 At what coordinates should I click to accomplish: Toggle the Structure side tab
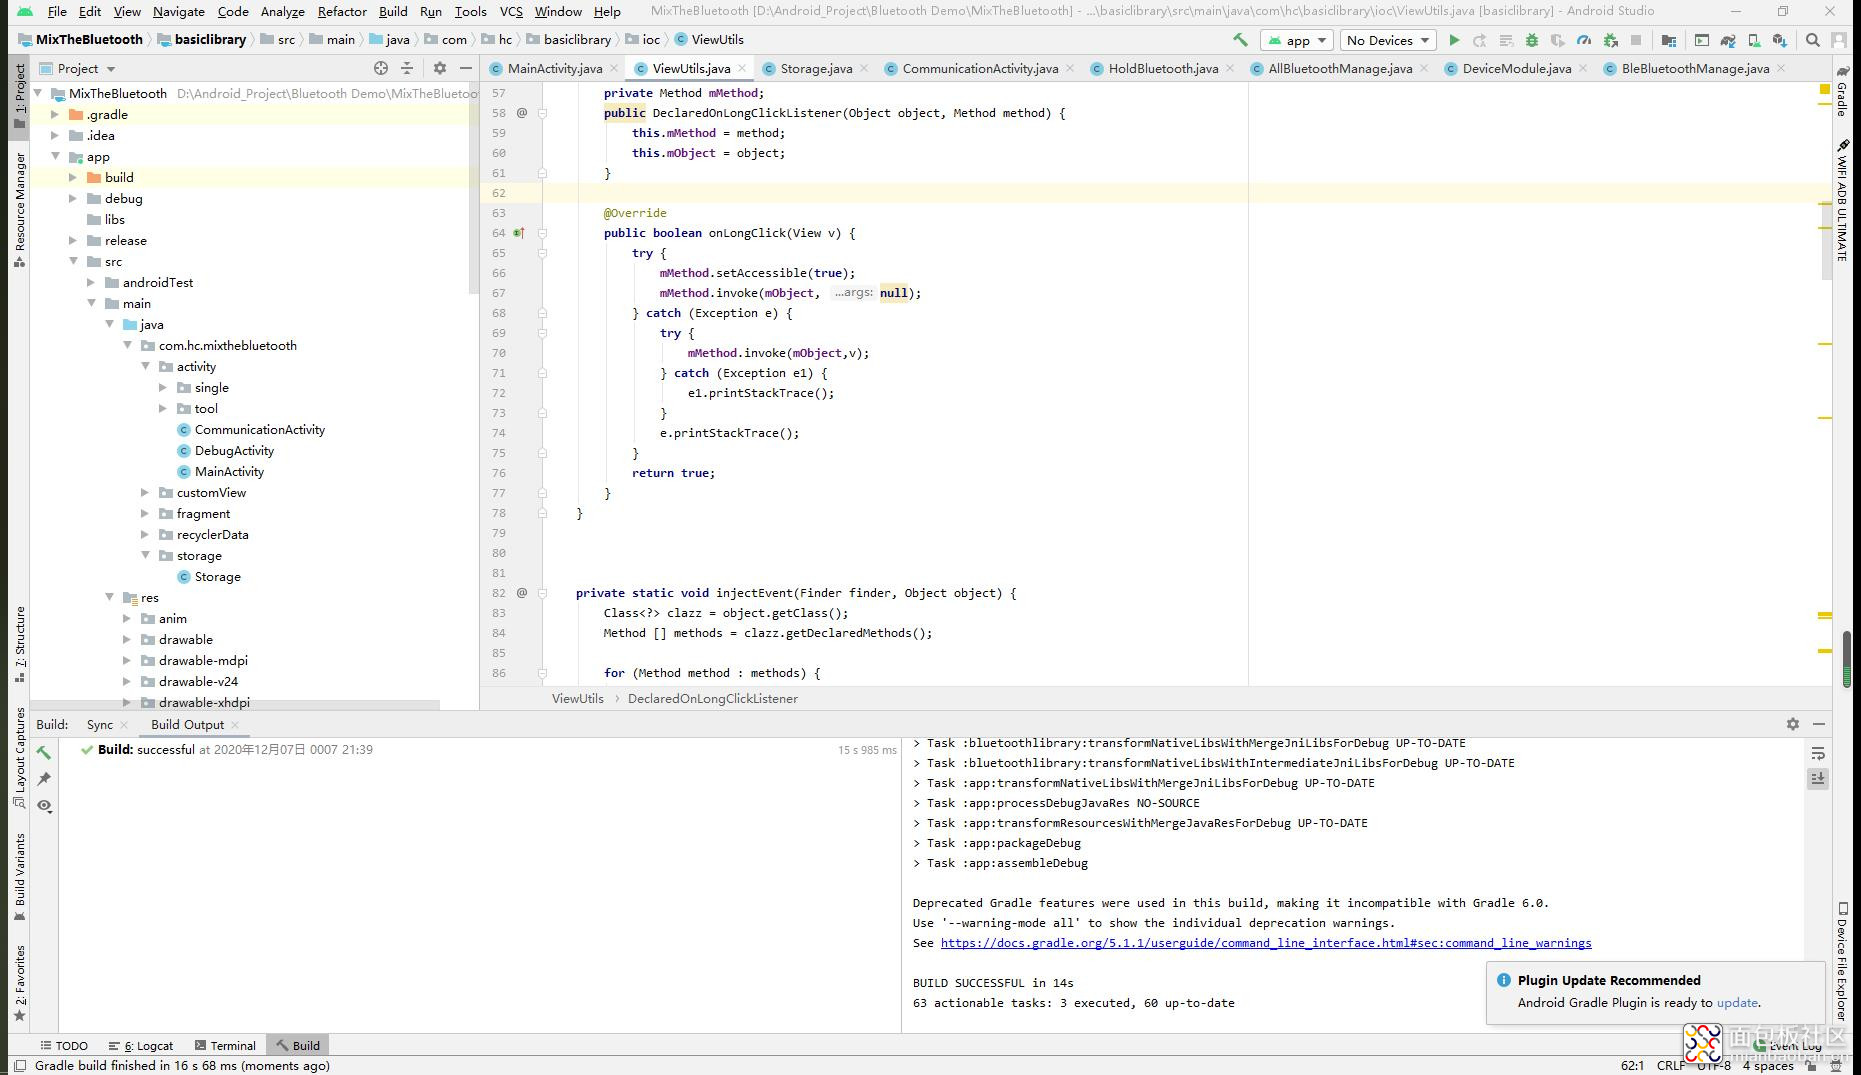[19, 644]
